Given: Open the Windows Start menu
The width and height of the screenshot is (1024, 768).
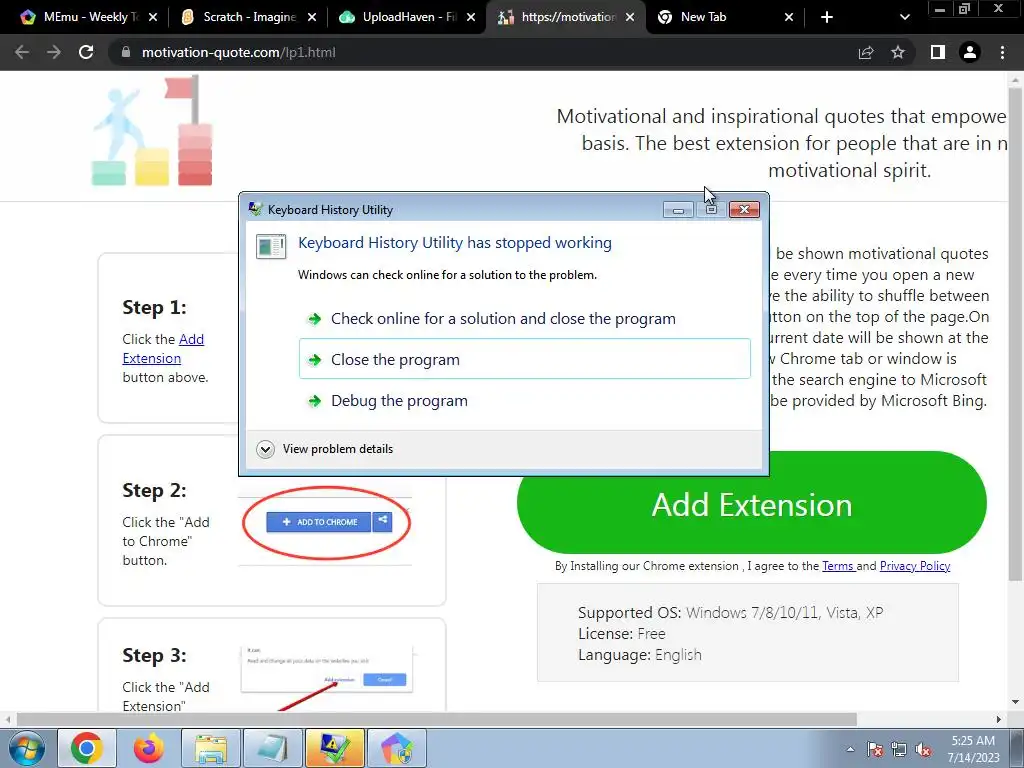Looking at the screenshot, I should tap(26, 748).
